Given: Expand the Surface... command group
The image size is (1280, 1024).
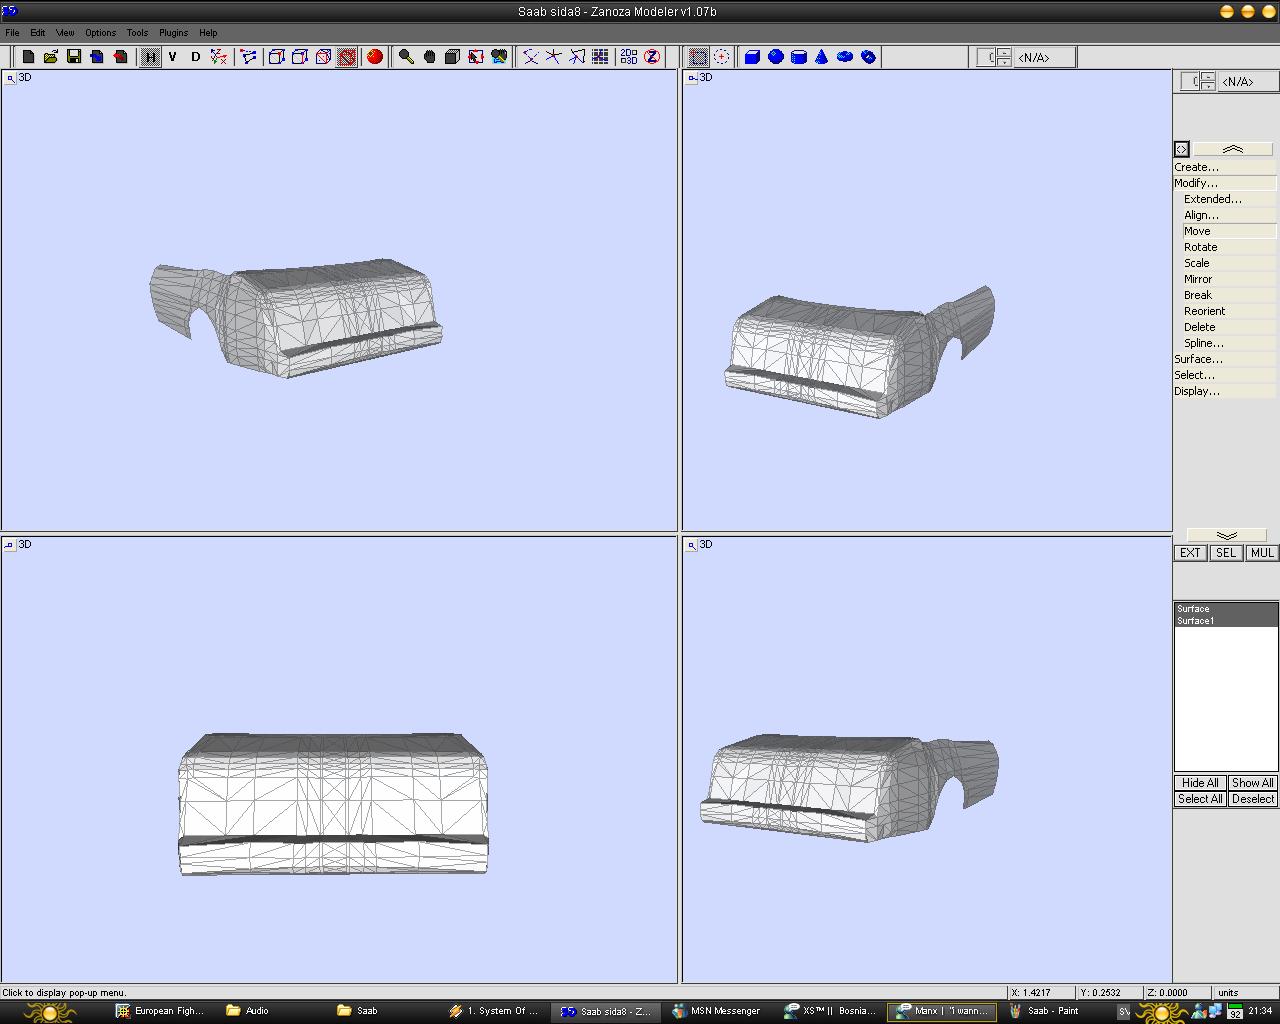Looking at the screenshot, I should click(x=1198, y=359).
